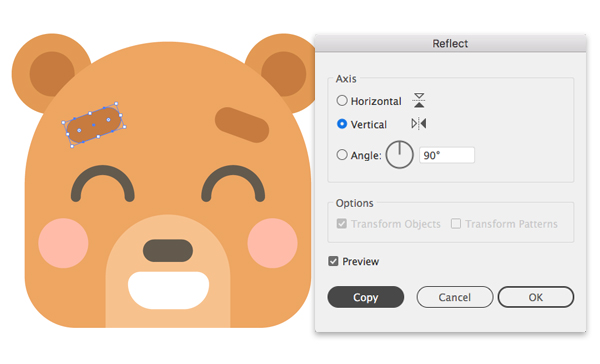Screen dimensions: 600x364
Task: Click the left pink cheek circle
Action: (63, 243)
